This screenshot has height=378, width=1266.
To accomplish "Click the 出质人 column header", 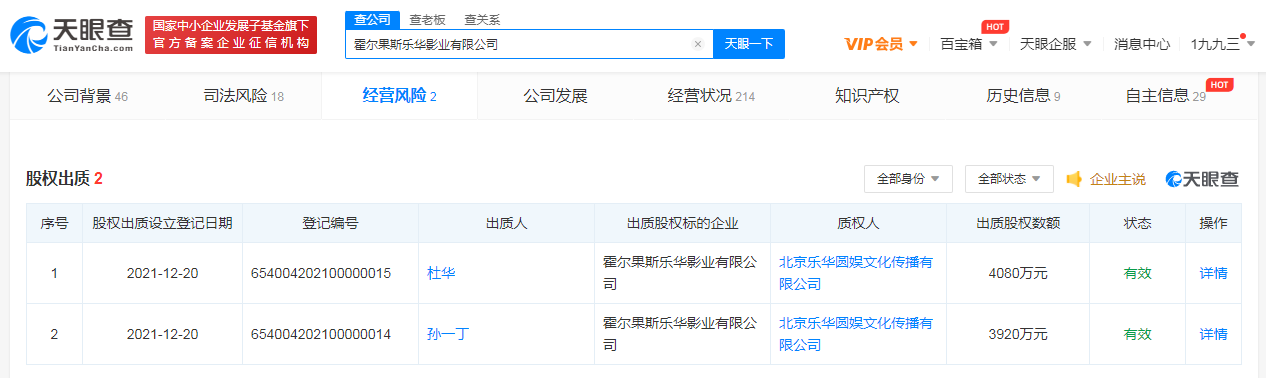I will pos(506,223).
